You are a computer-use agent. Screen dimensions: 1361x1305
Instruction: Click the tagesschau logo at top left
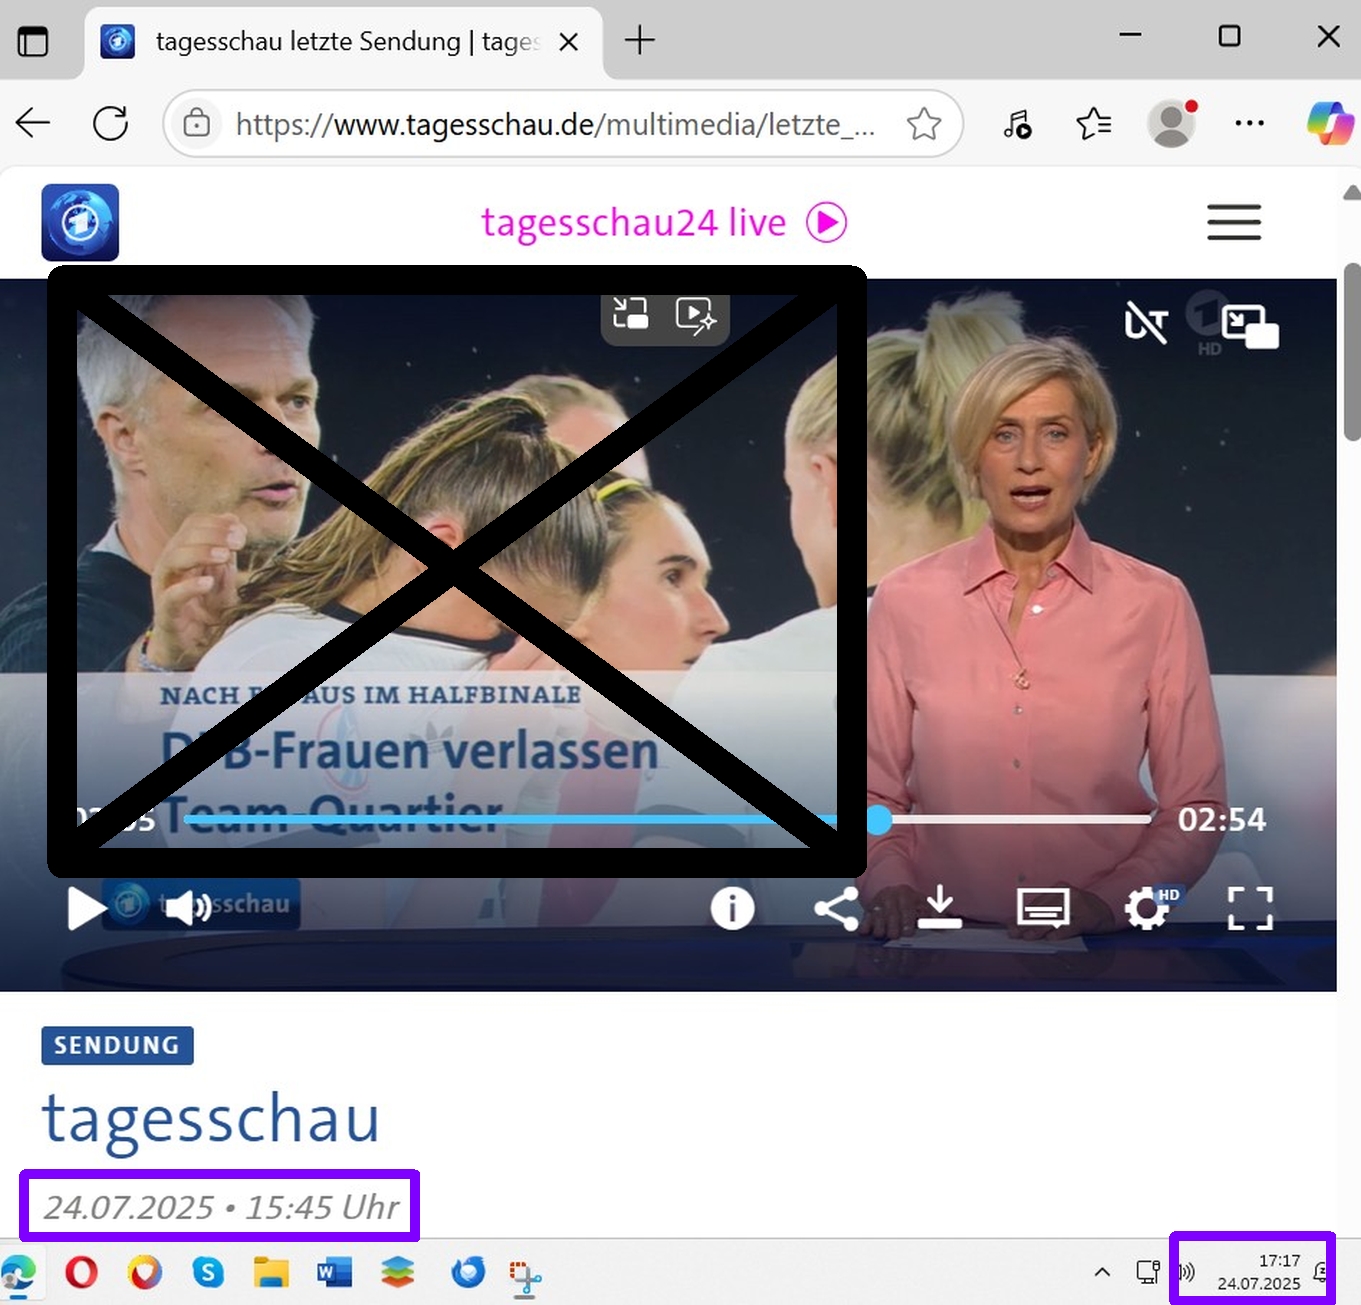pyautogui.click(x=80, y=222)
